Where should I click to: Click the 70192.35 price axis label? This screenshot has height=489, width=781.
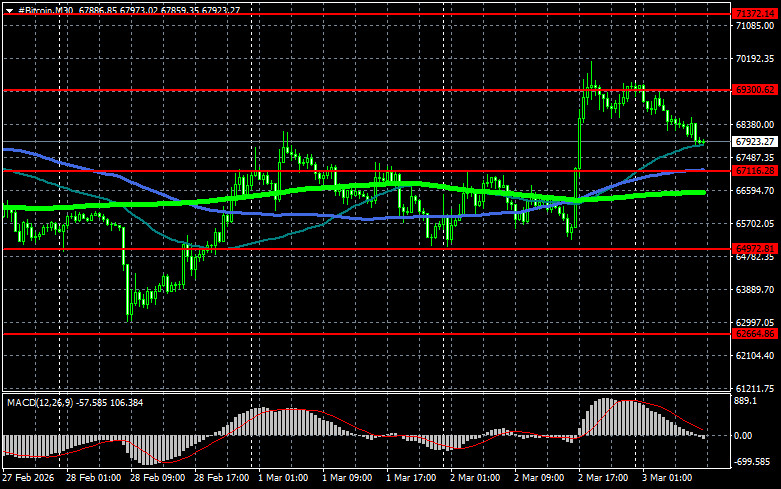click(x=755, y=59)
